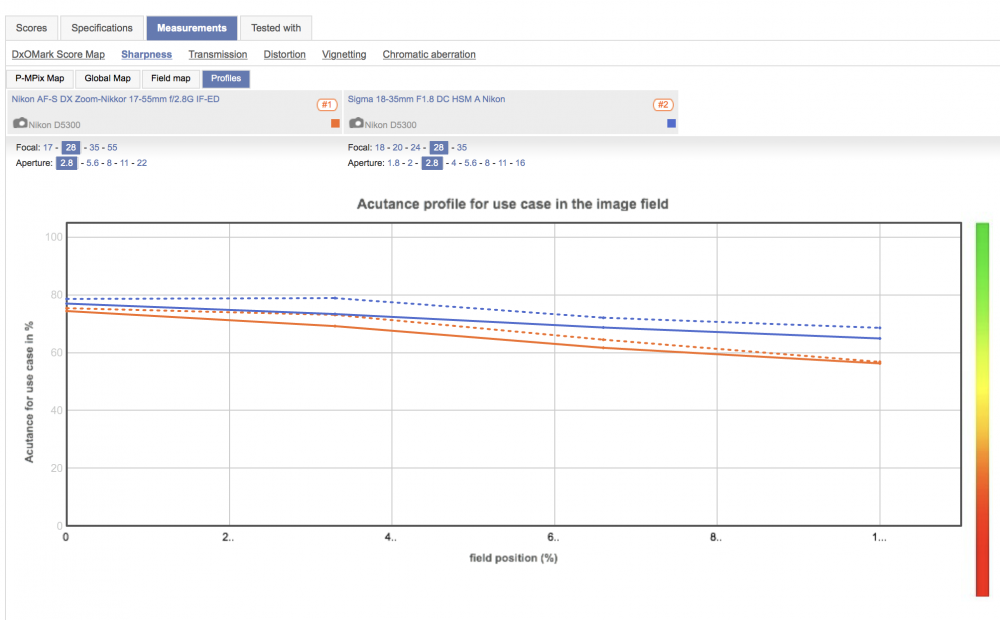Select the Profiles view button
The width and height of the screenshot is (1000, 620).
pyautogui.click(x=226, y=78)
